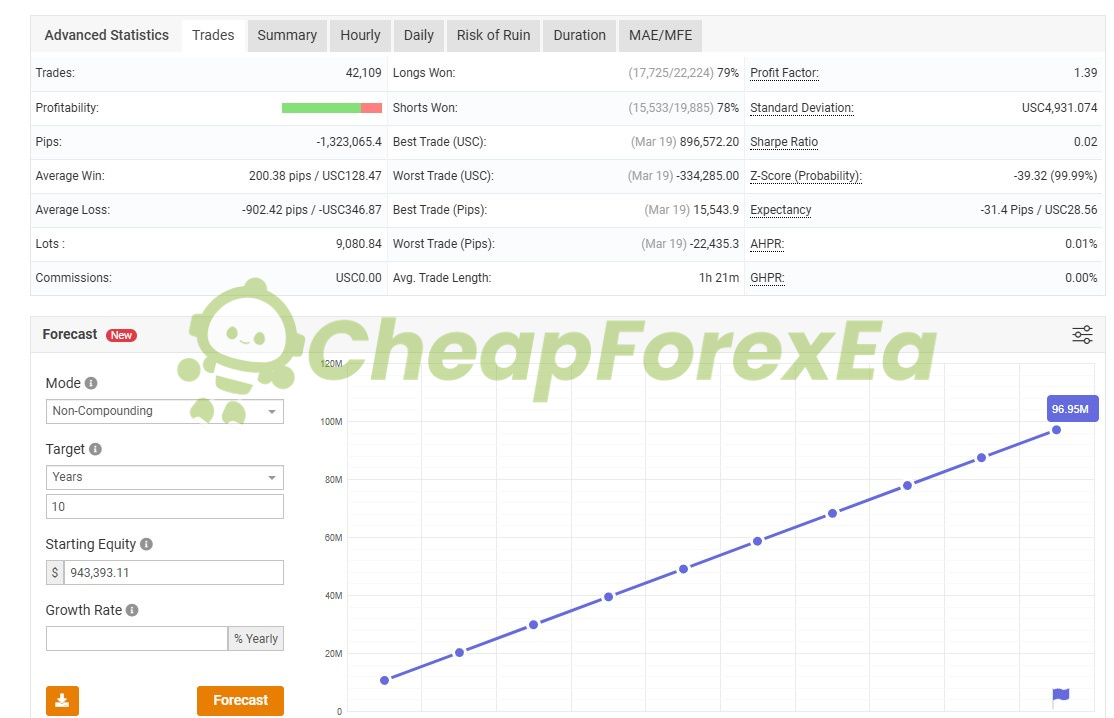The image size is (1114, 718).
Task: Click the blue flag marker on chart
Action: (1060, 695)
